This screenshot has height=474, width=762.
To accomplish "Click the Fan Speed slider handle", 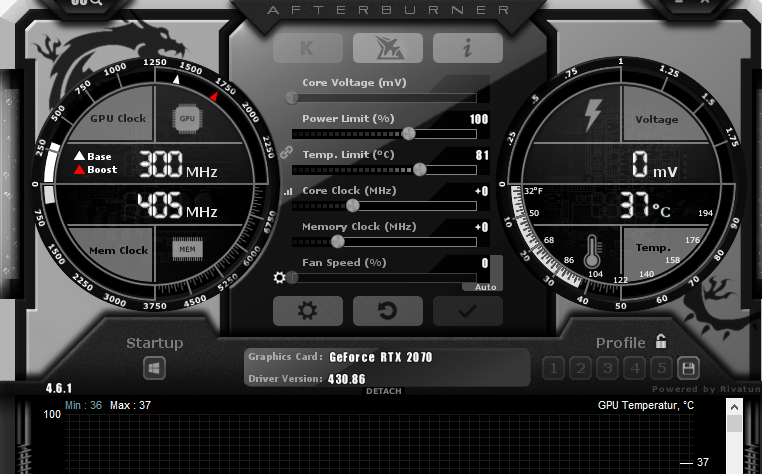I will tap(292, 278).
